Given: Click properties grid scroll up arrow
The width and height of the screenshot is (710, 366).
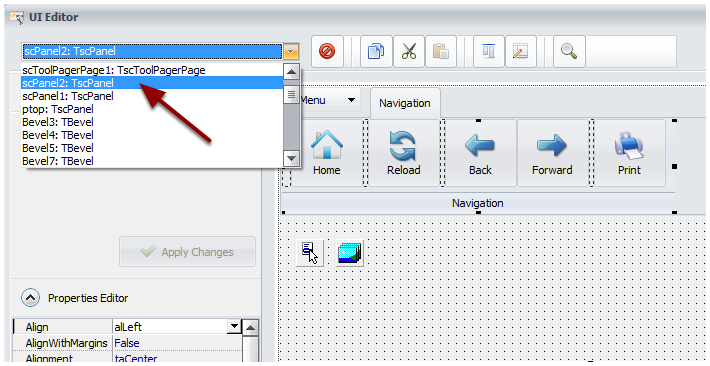Looking at the screenshot, I should (x=250, y=327).
